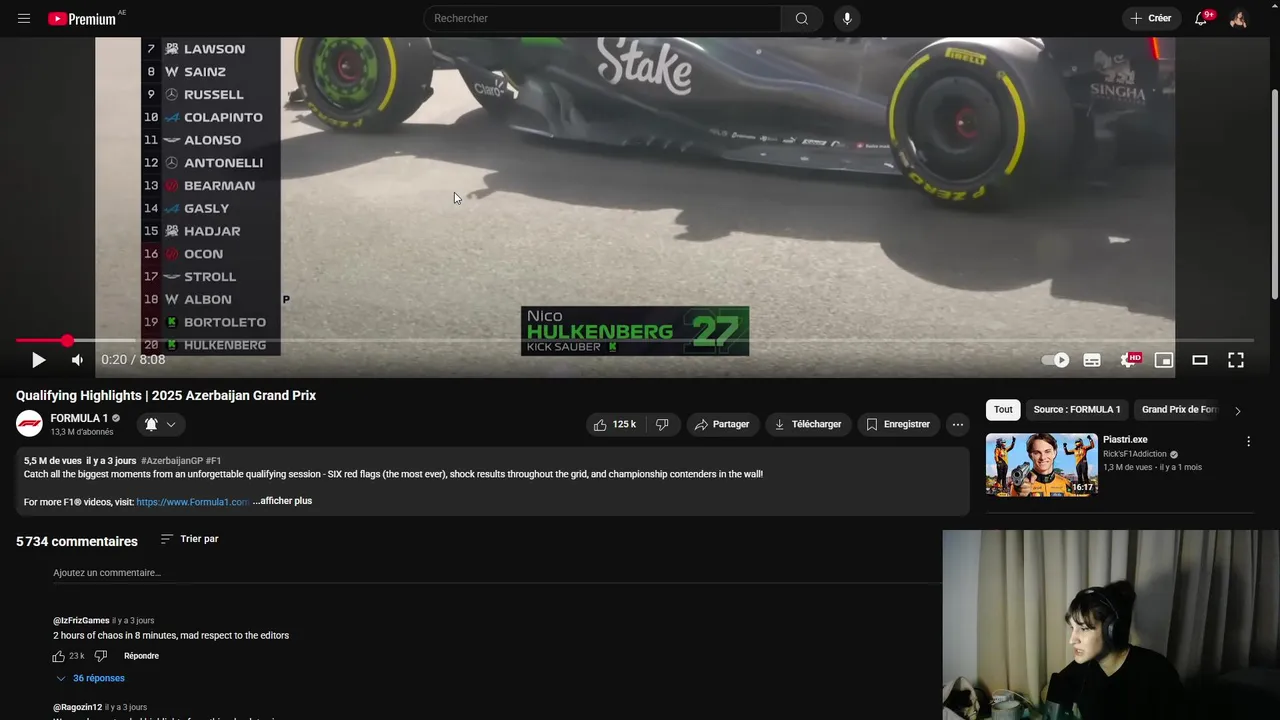1280x720 pixels.
Task: Open the Trier par sort menu
Action: 189,539
